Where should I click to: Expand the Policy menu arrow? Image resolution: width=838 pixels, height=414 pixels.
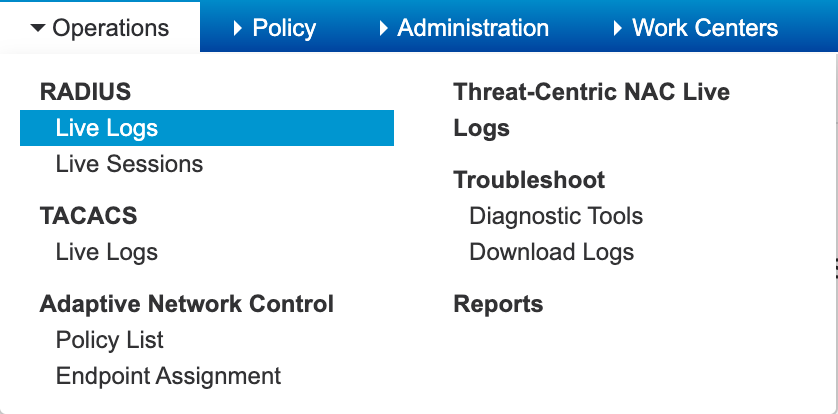click(x=237, y=28)
